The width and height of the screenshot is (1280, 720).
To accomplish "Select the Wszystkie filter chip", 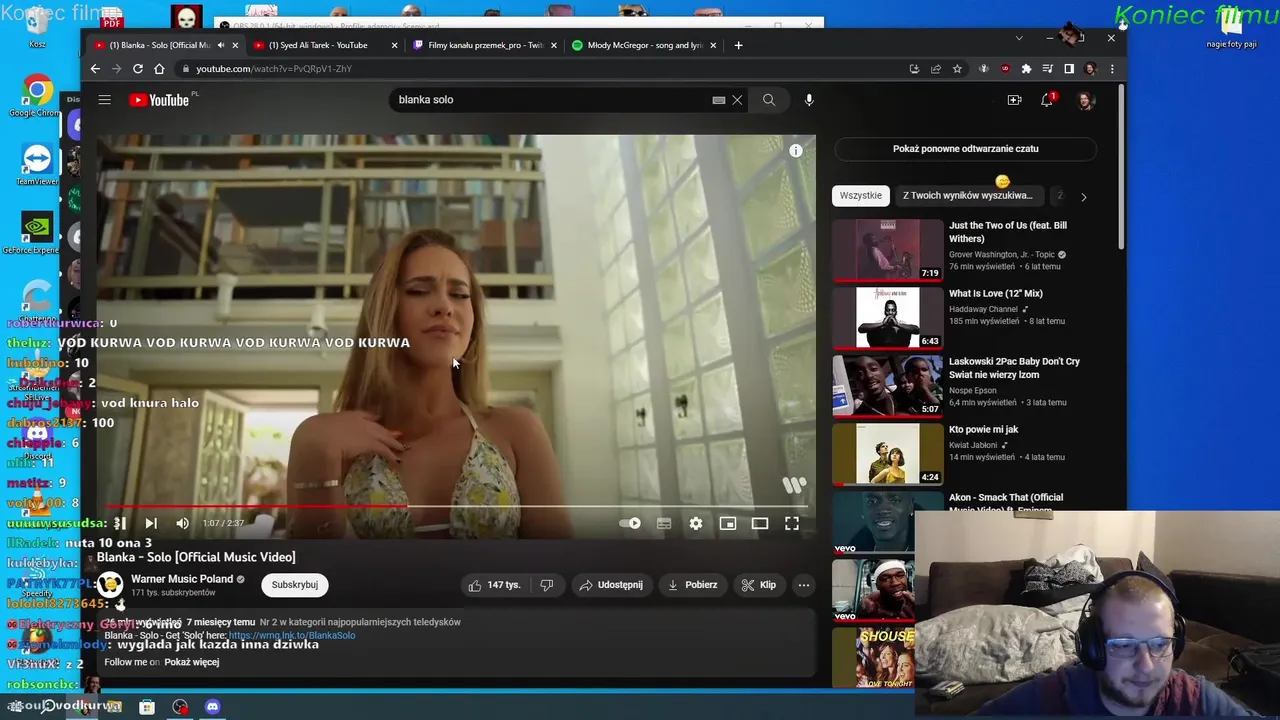I will [x=860, y=196].
